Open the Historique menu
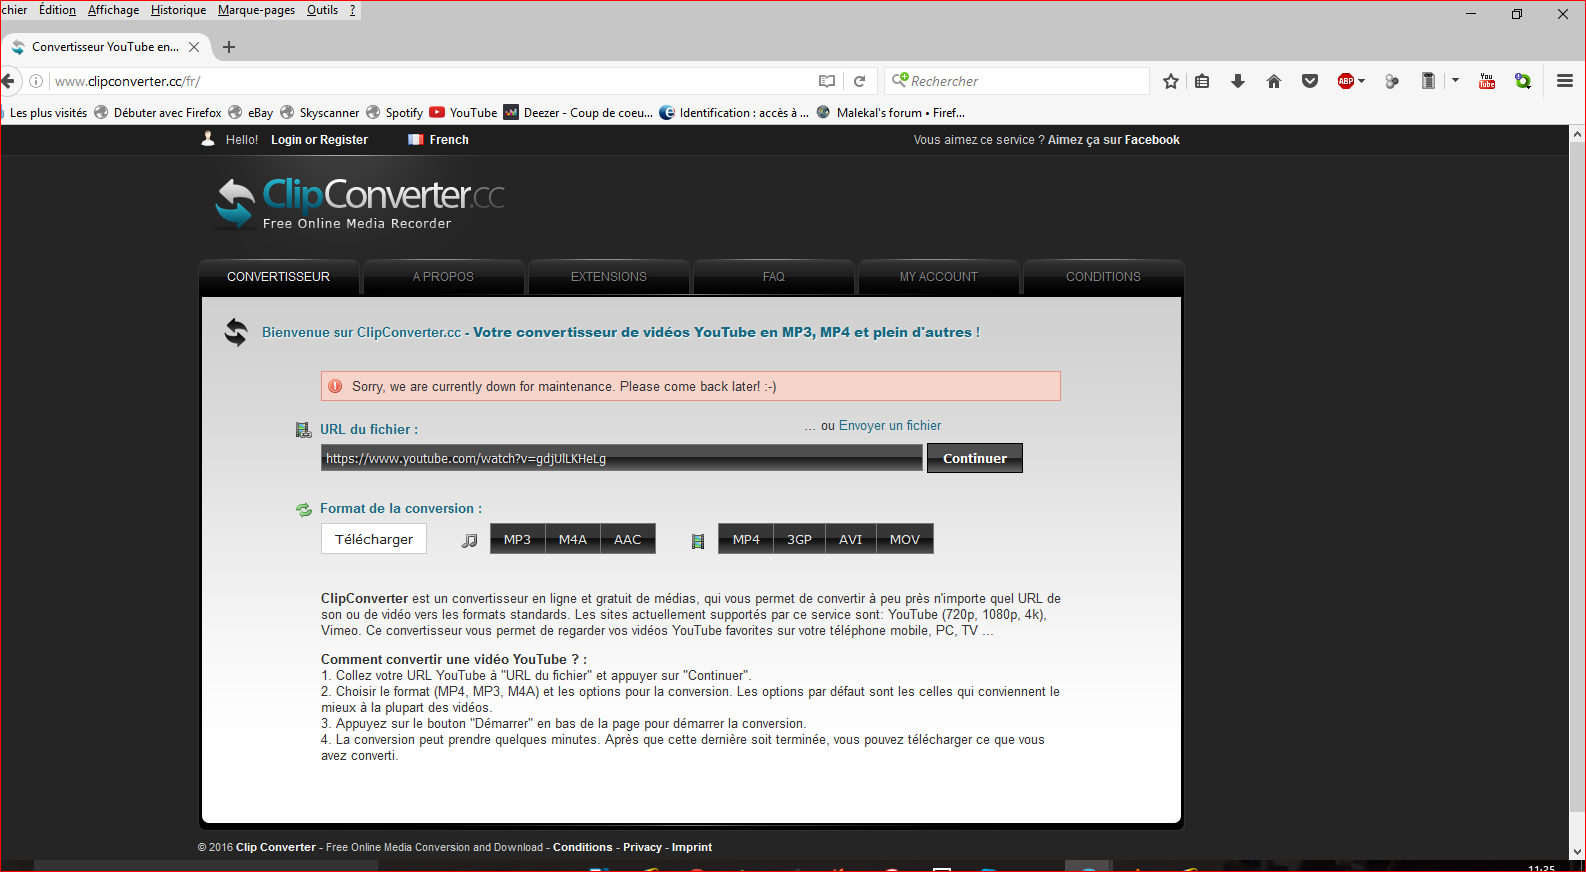Screen dimensions: 1586x872 pyautogui.click(x=178, y=10)
